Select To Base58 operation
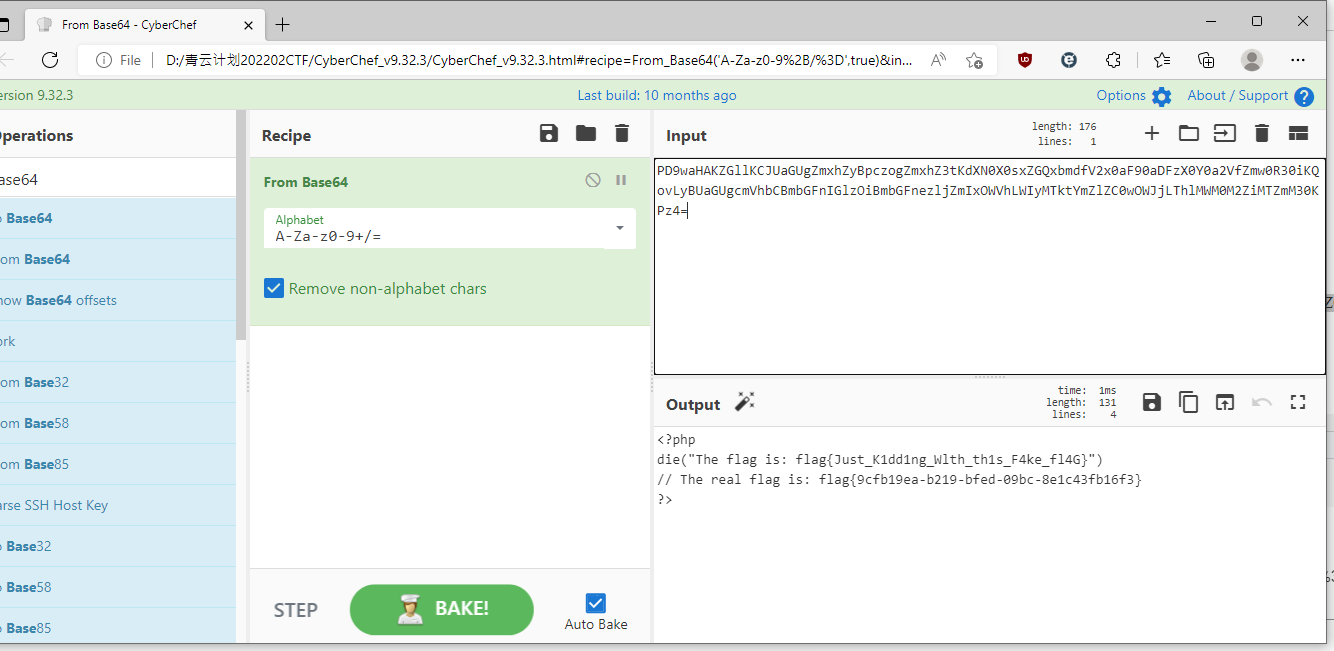 pos(118,587)
